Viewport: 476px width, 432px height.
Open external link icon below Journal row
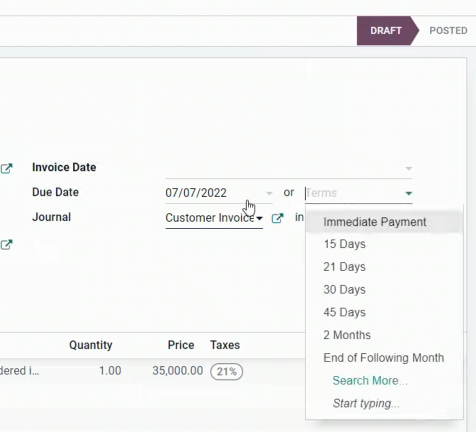pos(6,245)
